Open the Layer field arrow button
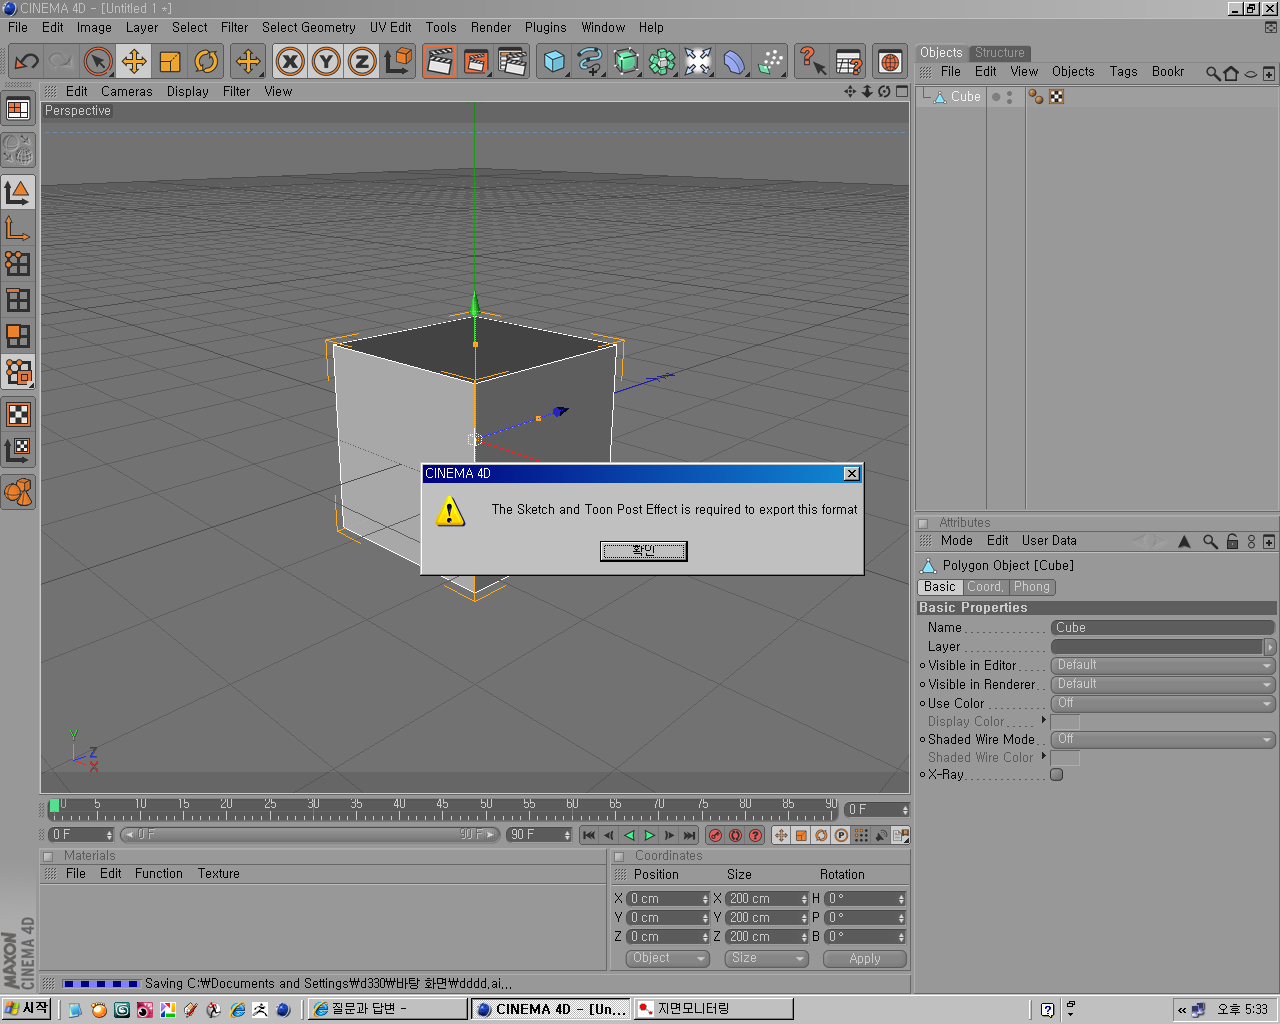The width and height of the screenshot is (1280, 1024). tap(1270, 647)
